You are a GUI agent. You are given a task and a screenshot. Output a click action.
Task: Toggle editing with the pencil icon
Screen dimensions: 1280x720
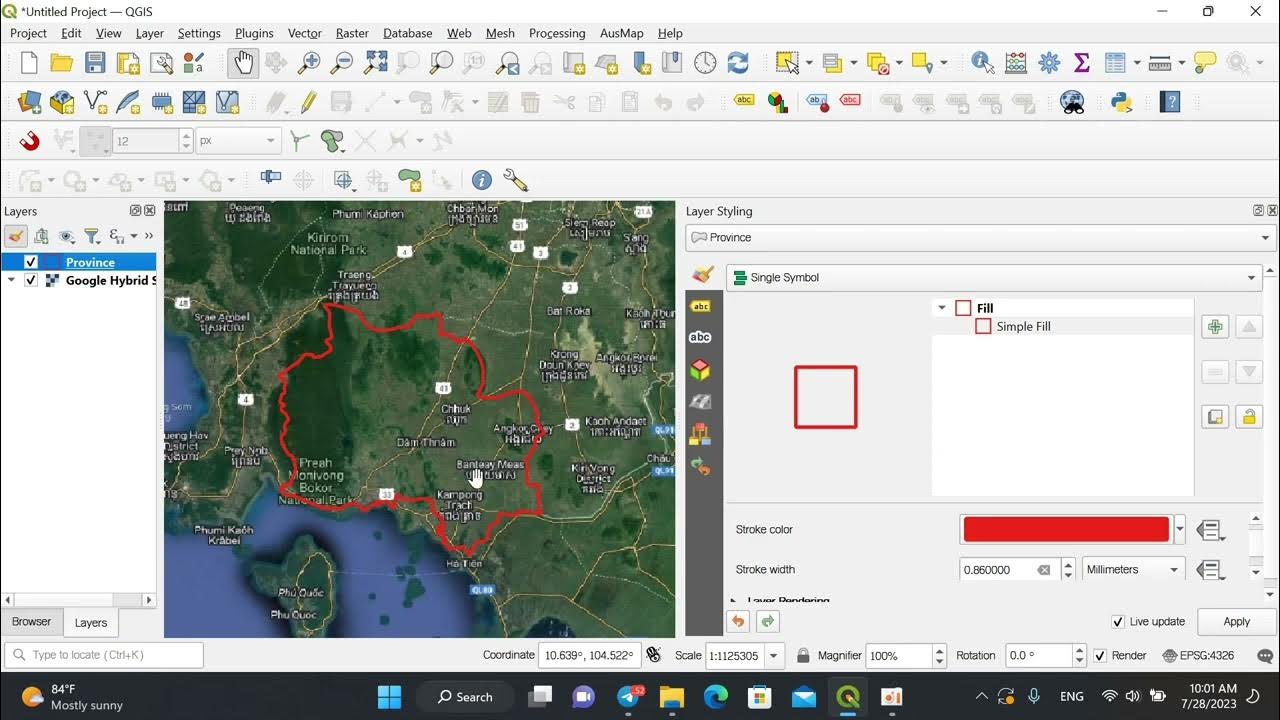(308, 102)
